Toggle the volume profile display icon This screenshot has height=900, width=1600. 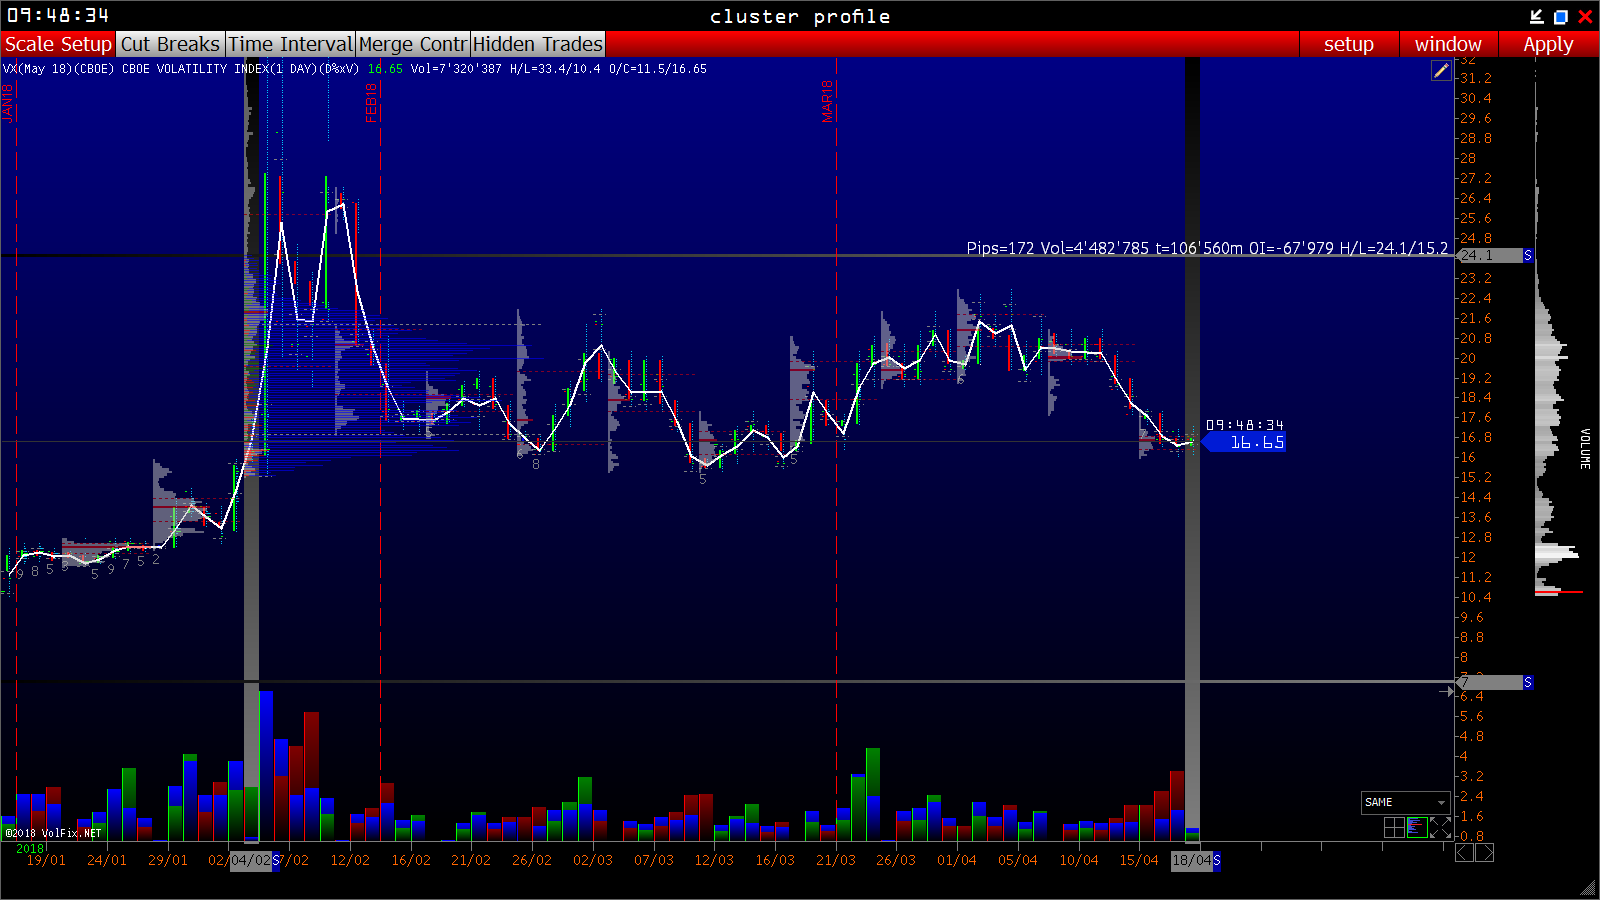pyautogui.click(x=1417, y=827)
